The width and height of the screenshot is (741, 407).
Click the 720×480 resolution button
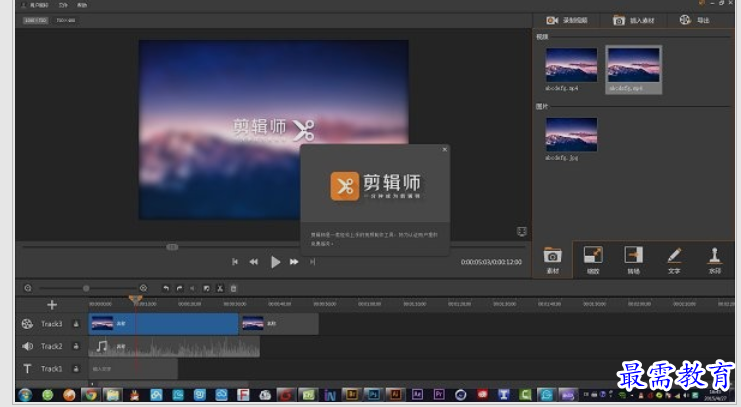66,21
